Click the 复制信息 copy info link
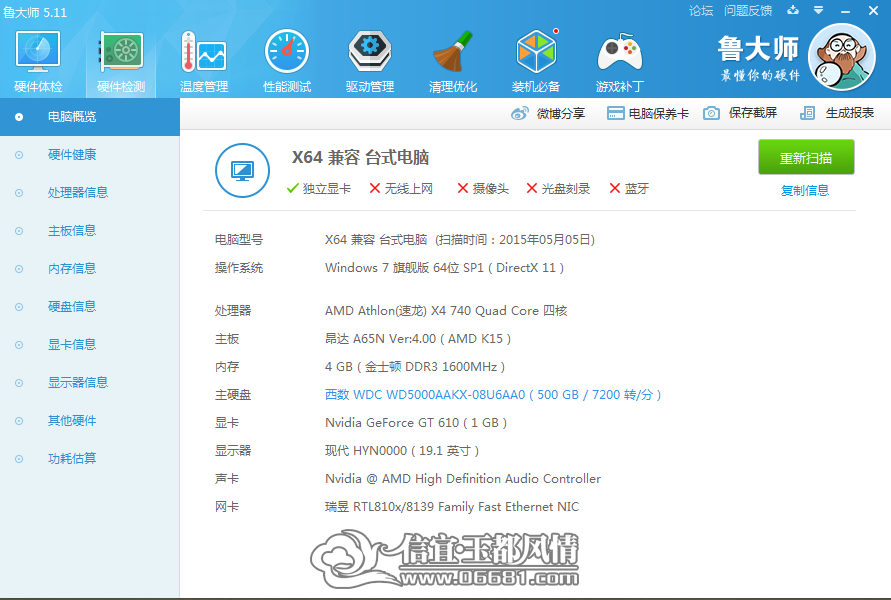Screen dimensions: 891x600 [805, 190]
